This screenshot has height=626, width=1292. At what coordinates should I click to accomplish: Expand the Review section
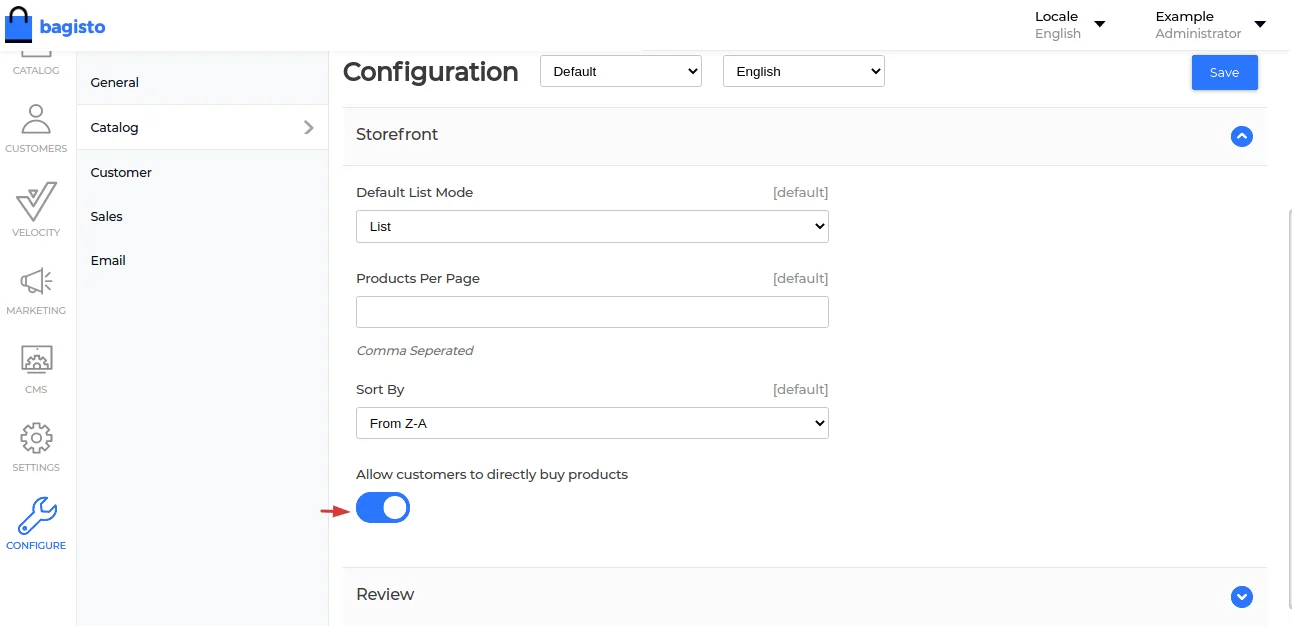click(1241, 596)
